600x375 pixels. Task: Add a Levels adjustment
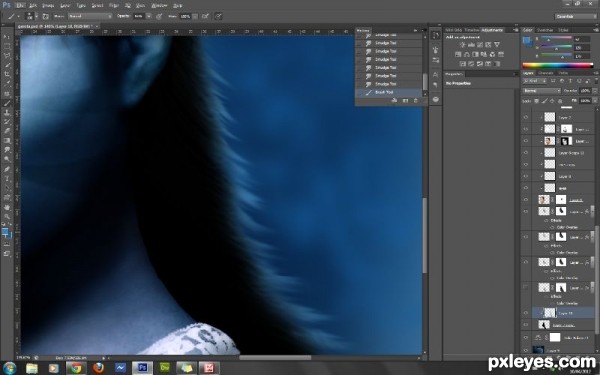[471, 45]
